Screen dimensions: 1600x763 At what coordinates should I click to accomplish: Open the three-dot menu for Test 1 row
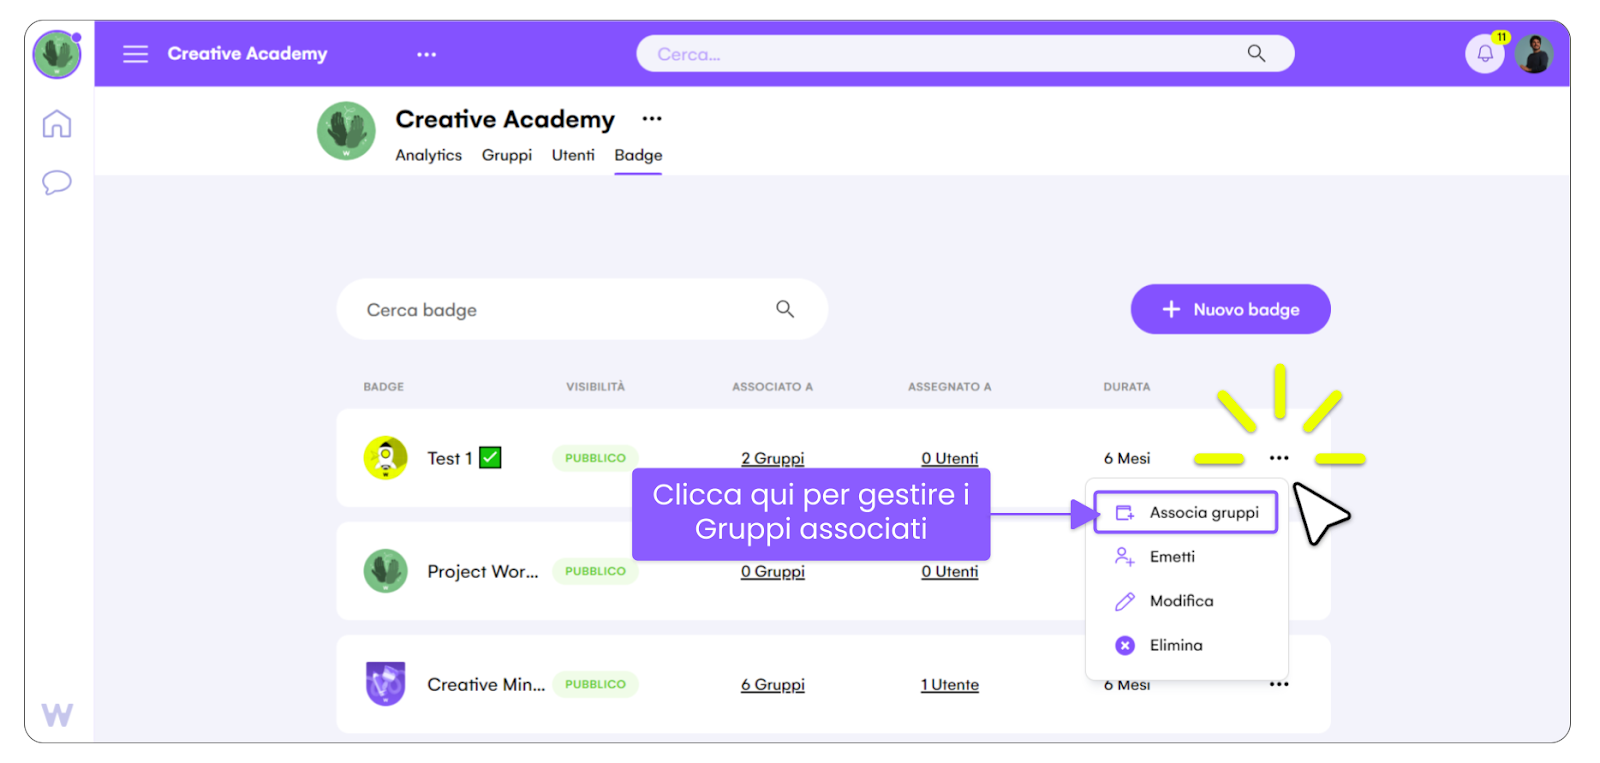1279,458
